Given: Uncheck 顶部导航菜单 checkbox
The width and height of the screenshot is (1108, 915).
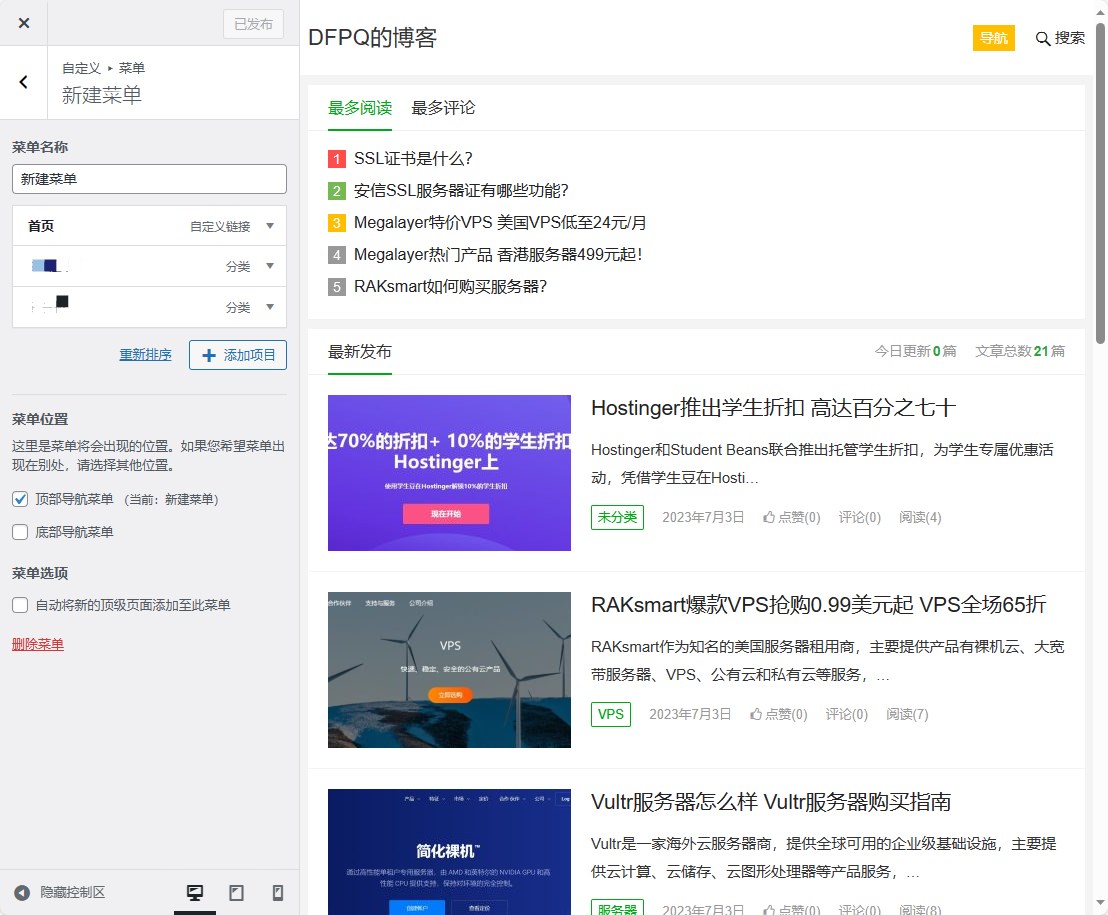Looking at the screenshot, I should point(20,499).
